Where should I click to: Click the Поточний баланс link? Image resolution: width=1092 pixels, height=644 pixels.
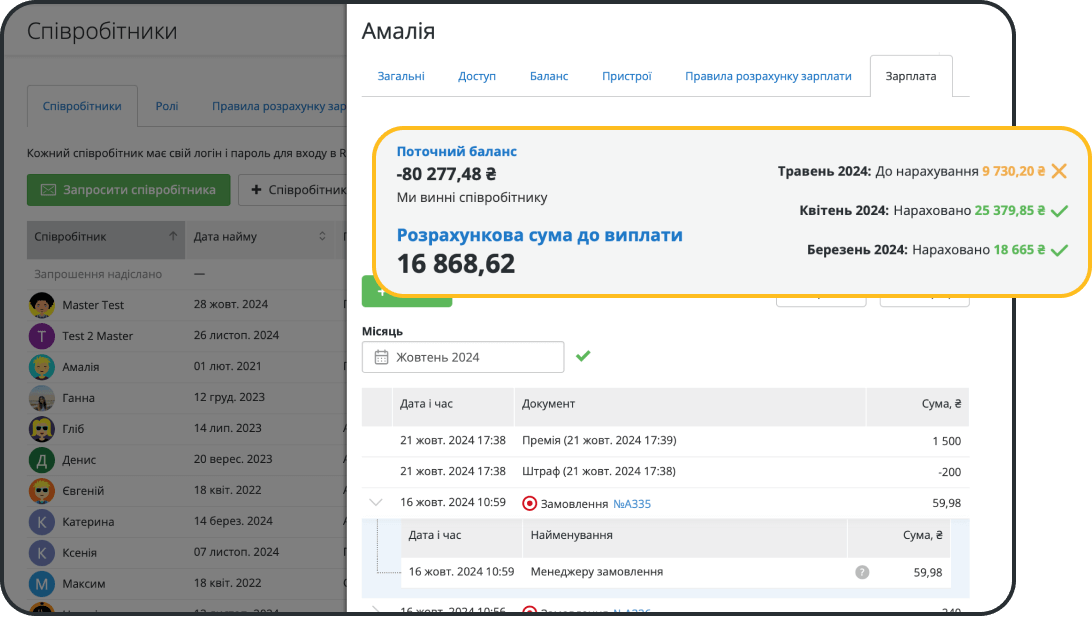point(456,152)
